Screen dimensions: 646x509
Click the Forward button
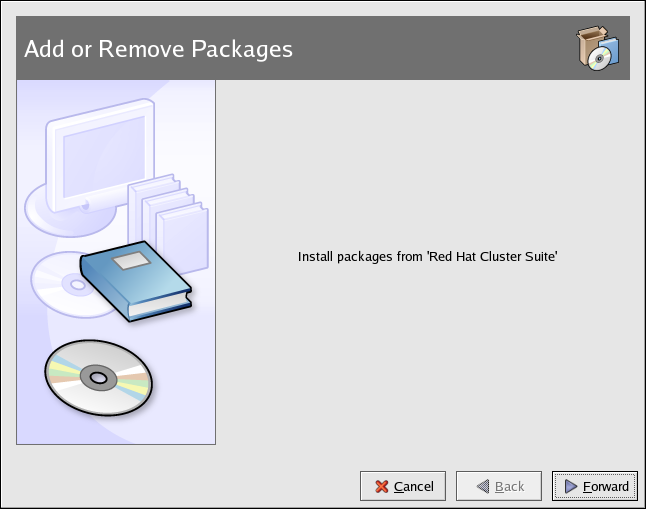pos(595,486)
